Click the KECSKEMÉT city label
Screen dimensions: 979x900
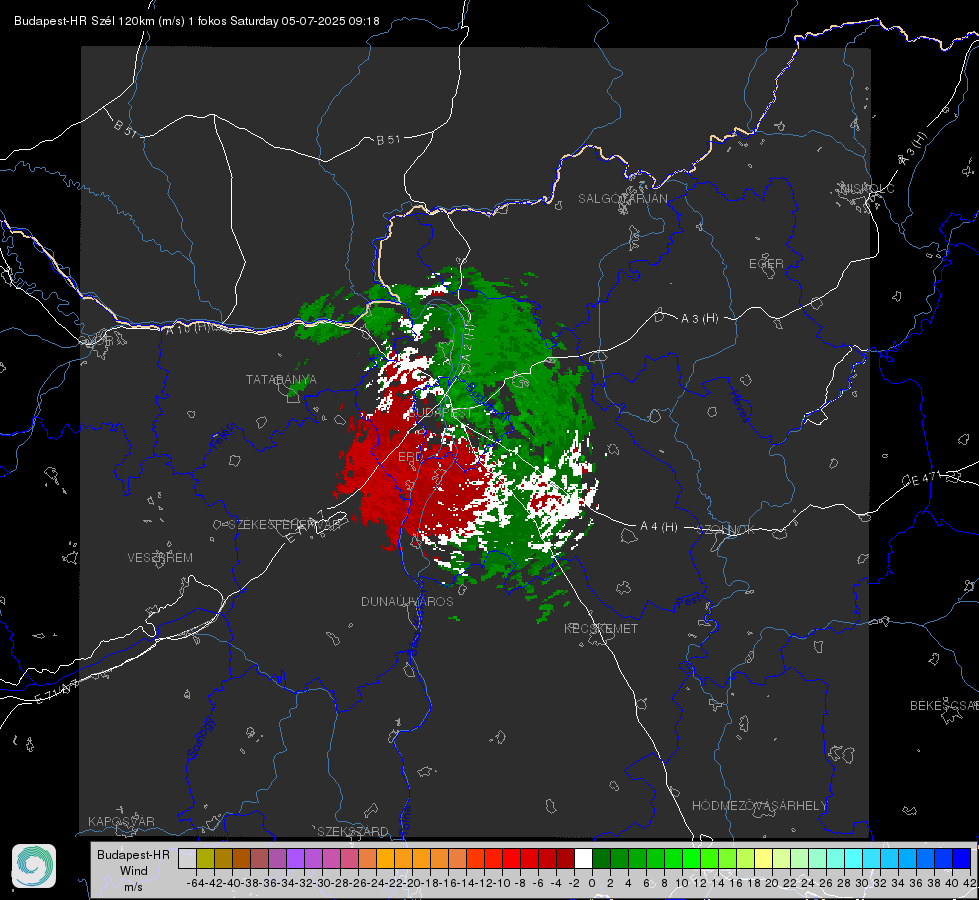[601, 629]
